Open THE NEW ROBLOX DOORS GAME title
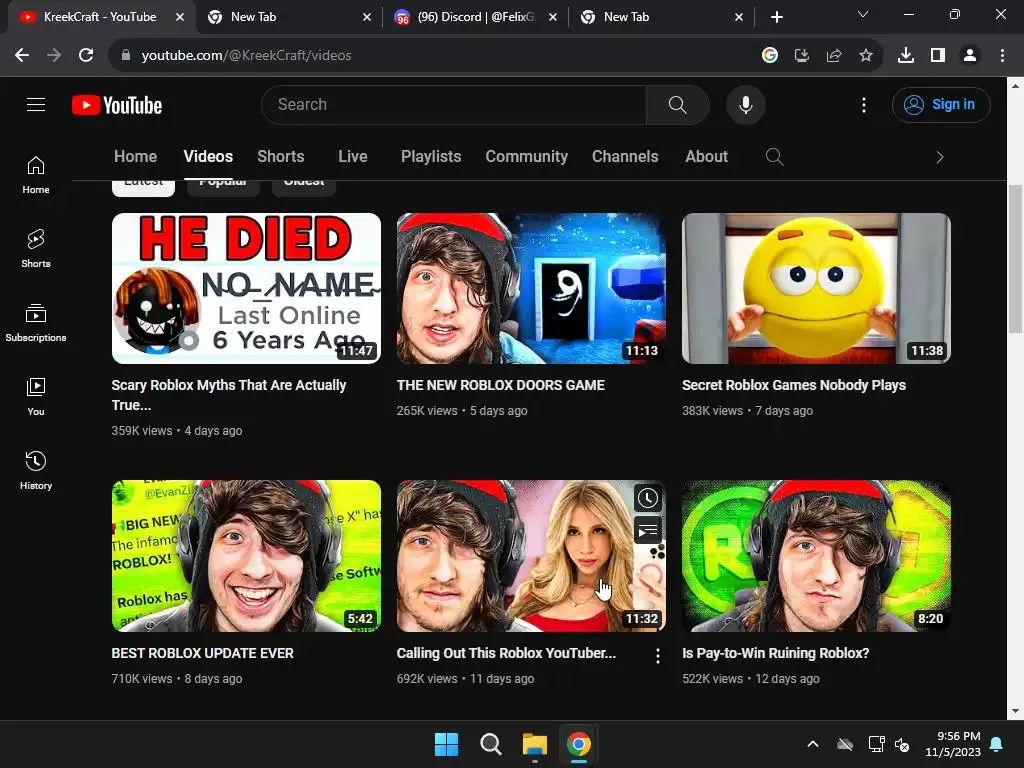 click(x=500, y=385)
